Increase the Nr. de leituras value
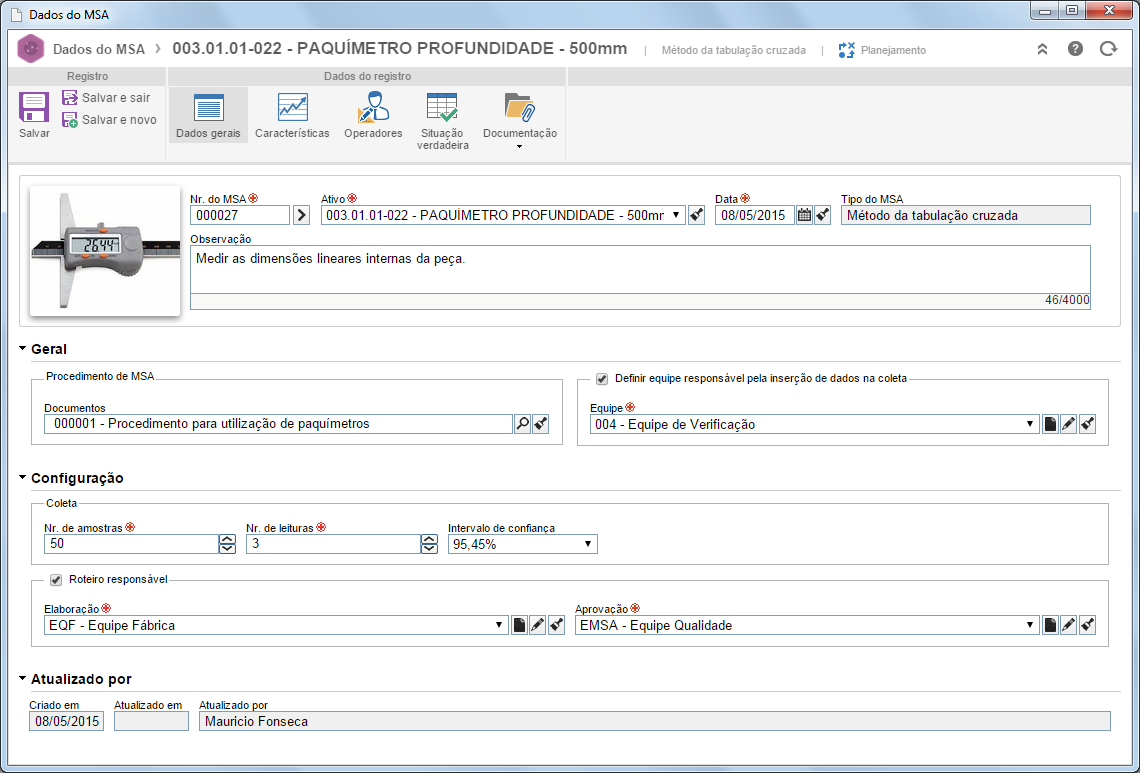The width and height of the screenshot is (1140, 773). pos(430,540)
